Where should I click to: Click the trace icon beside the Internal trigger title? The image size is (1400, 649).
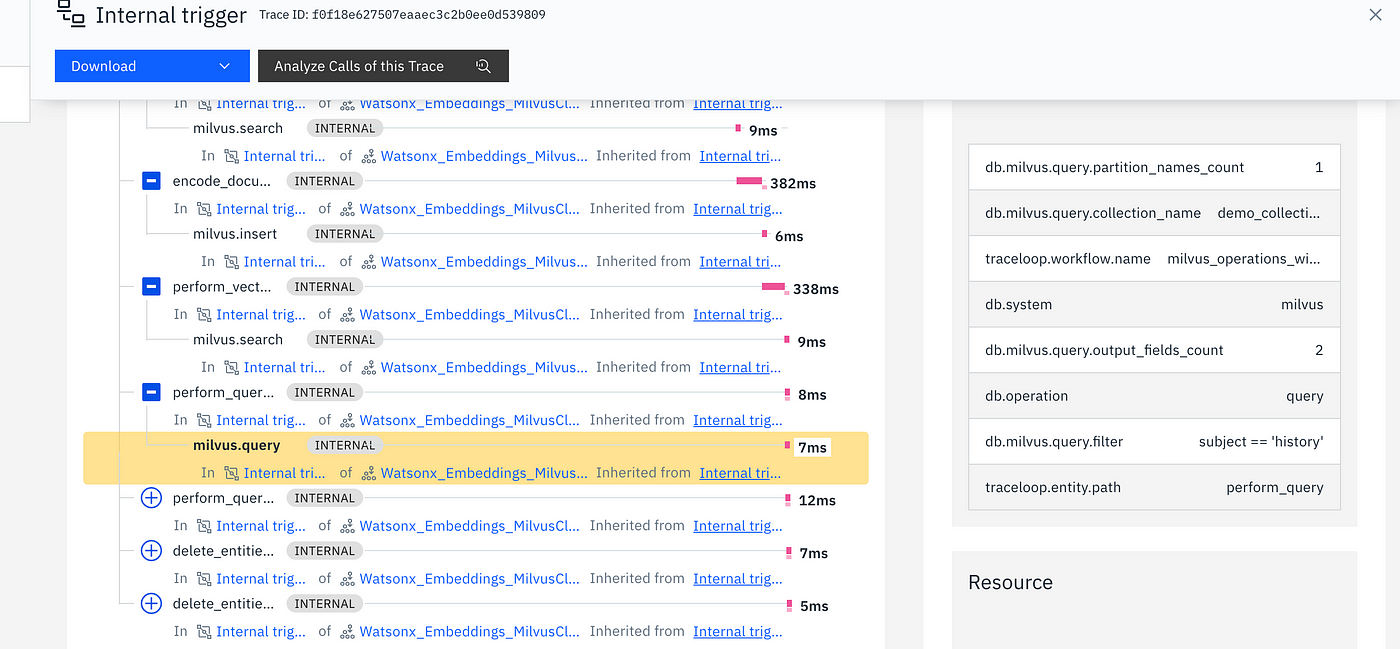tap(70, 13)
